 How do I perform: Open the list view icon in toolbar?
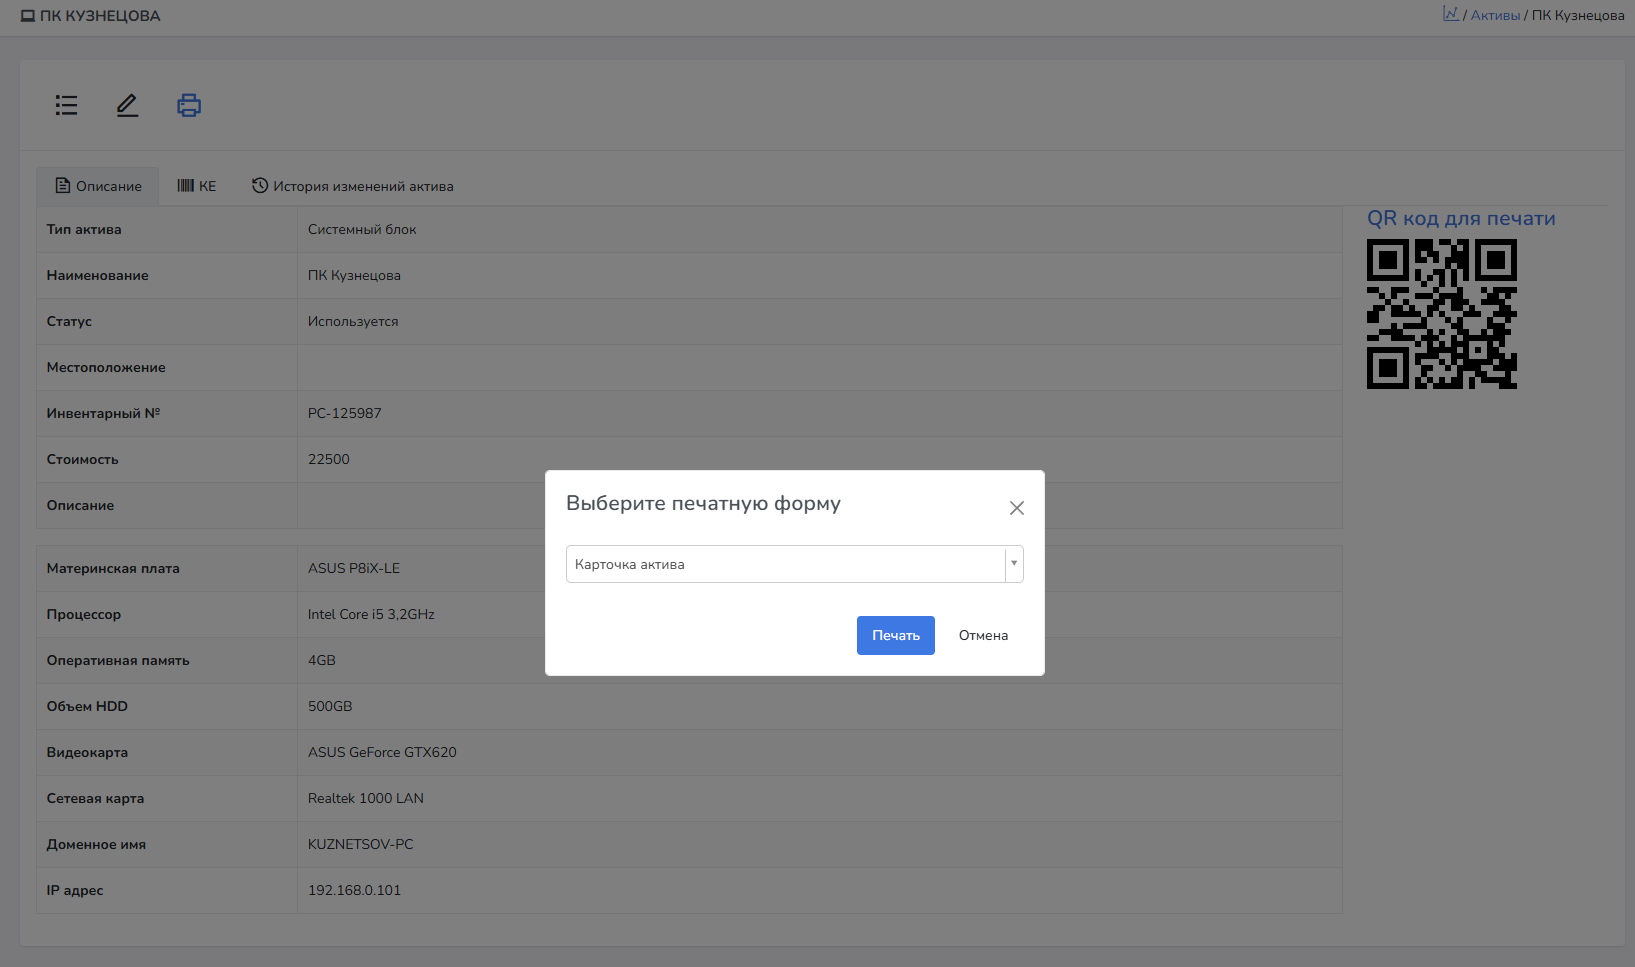(x=66, y=105)
